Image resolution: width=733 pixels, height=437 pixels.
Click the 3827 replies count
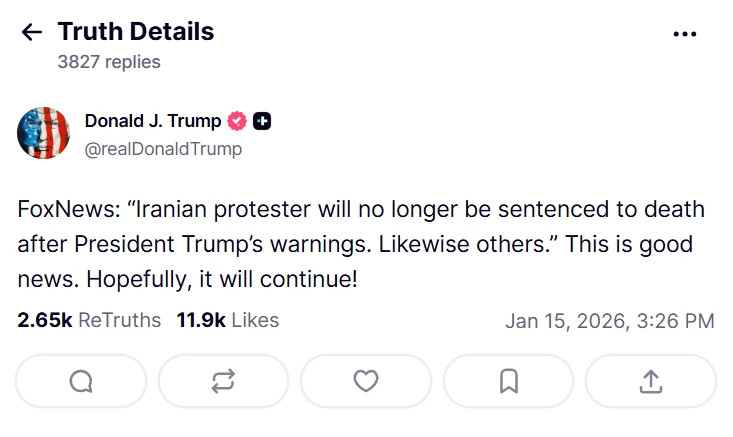point(109,62)
